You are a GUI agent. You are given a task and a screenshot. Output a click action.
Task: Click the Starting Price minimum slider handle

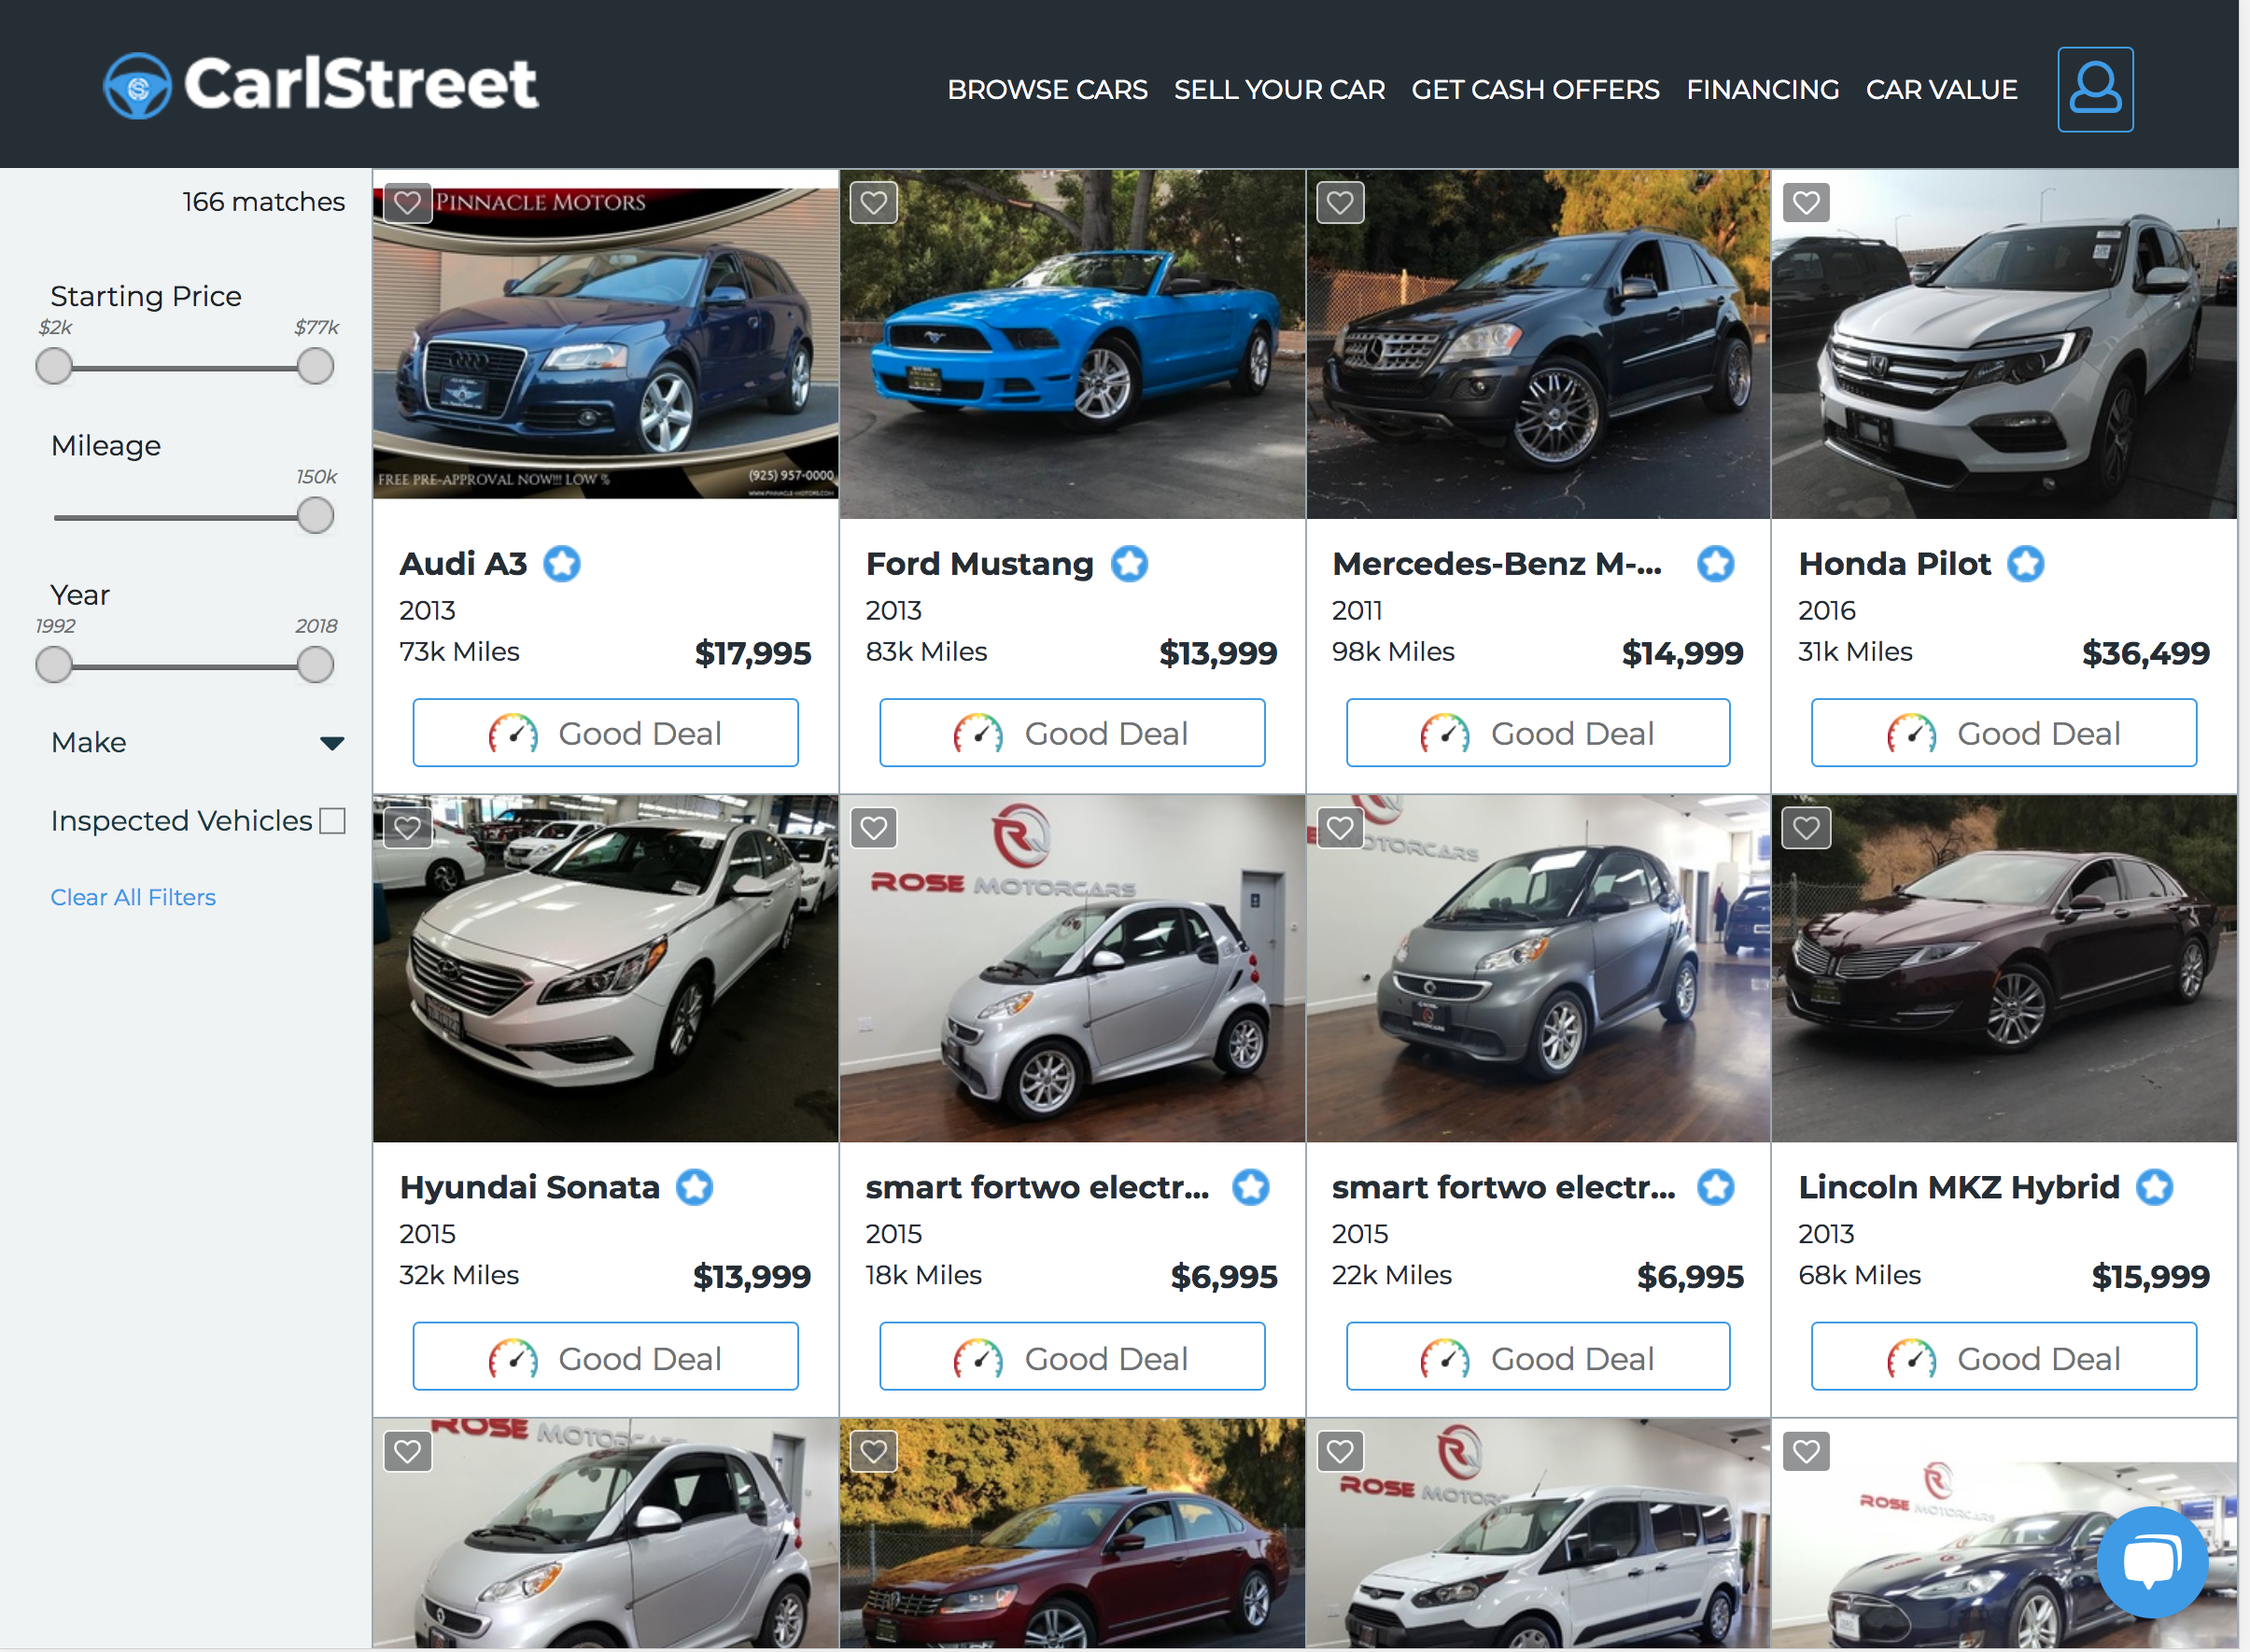[x=54, y=366]
